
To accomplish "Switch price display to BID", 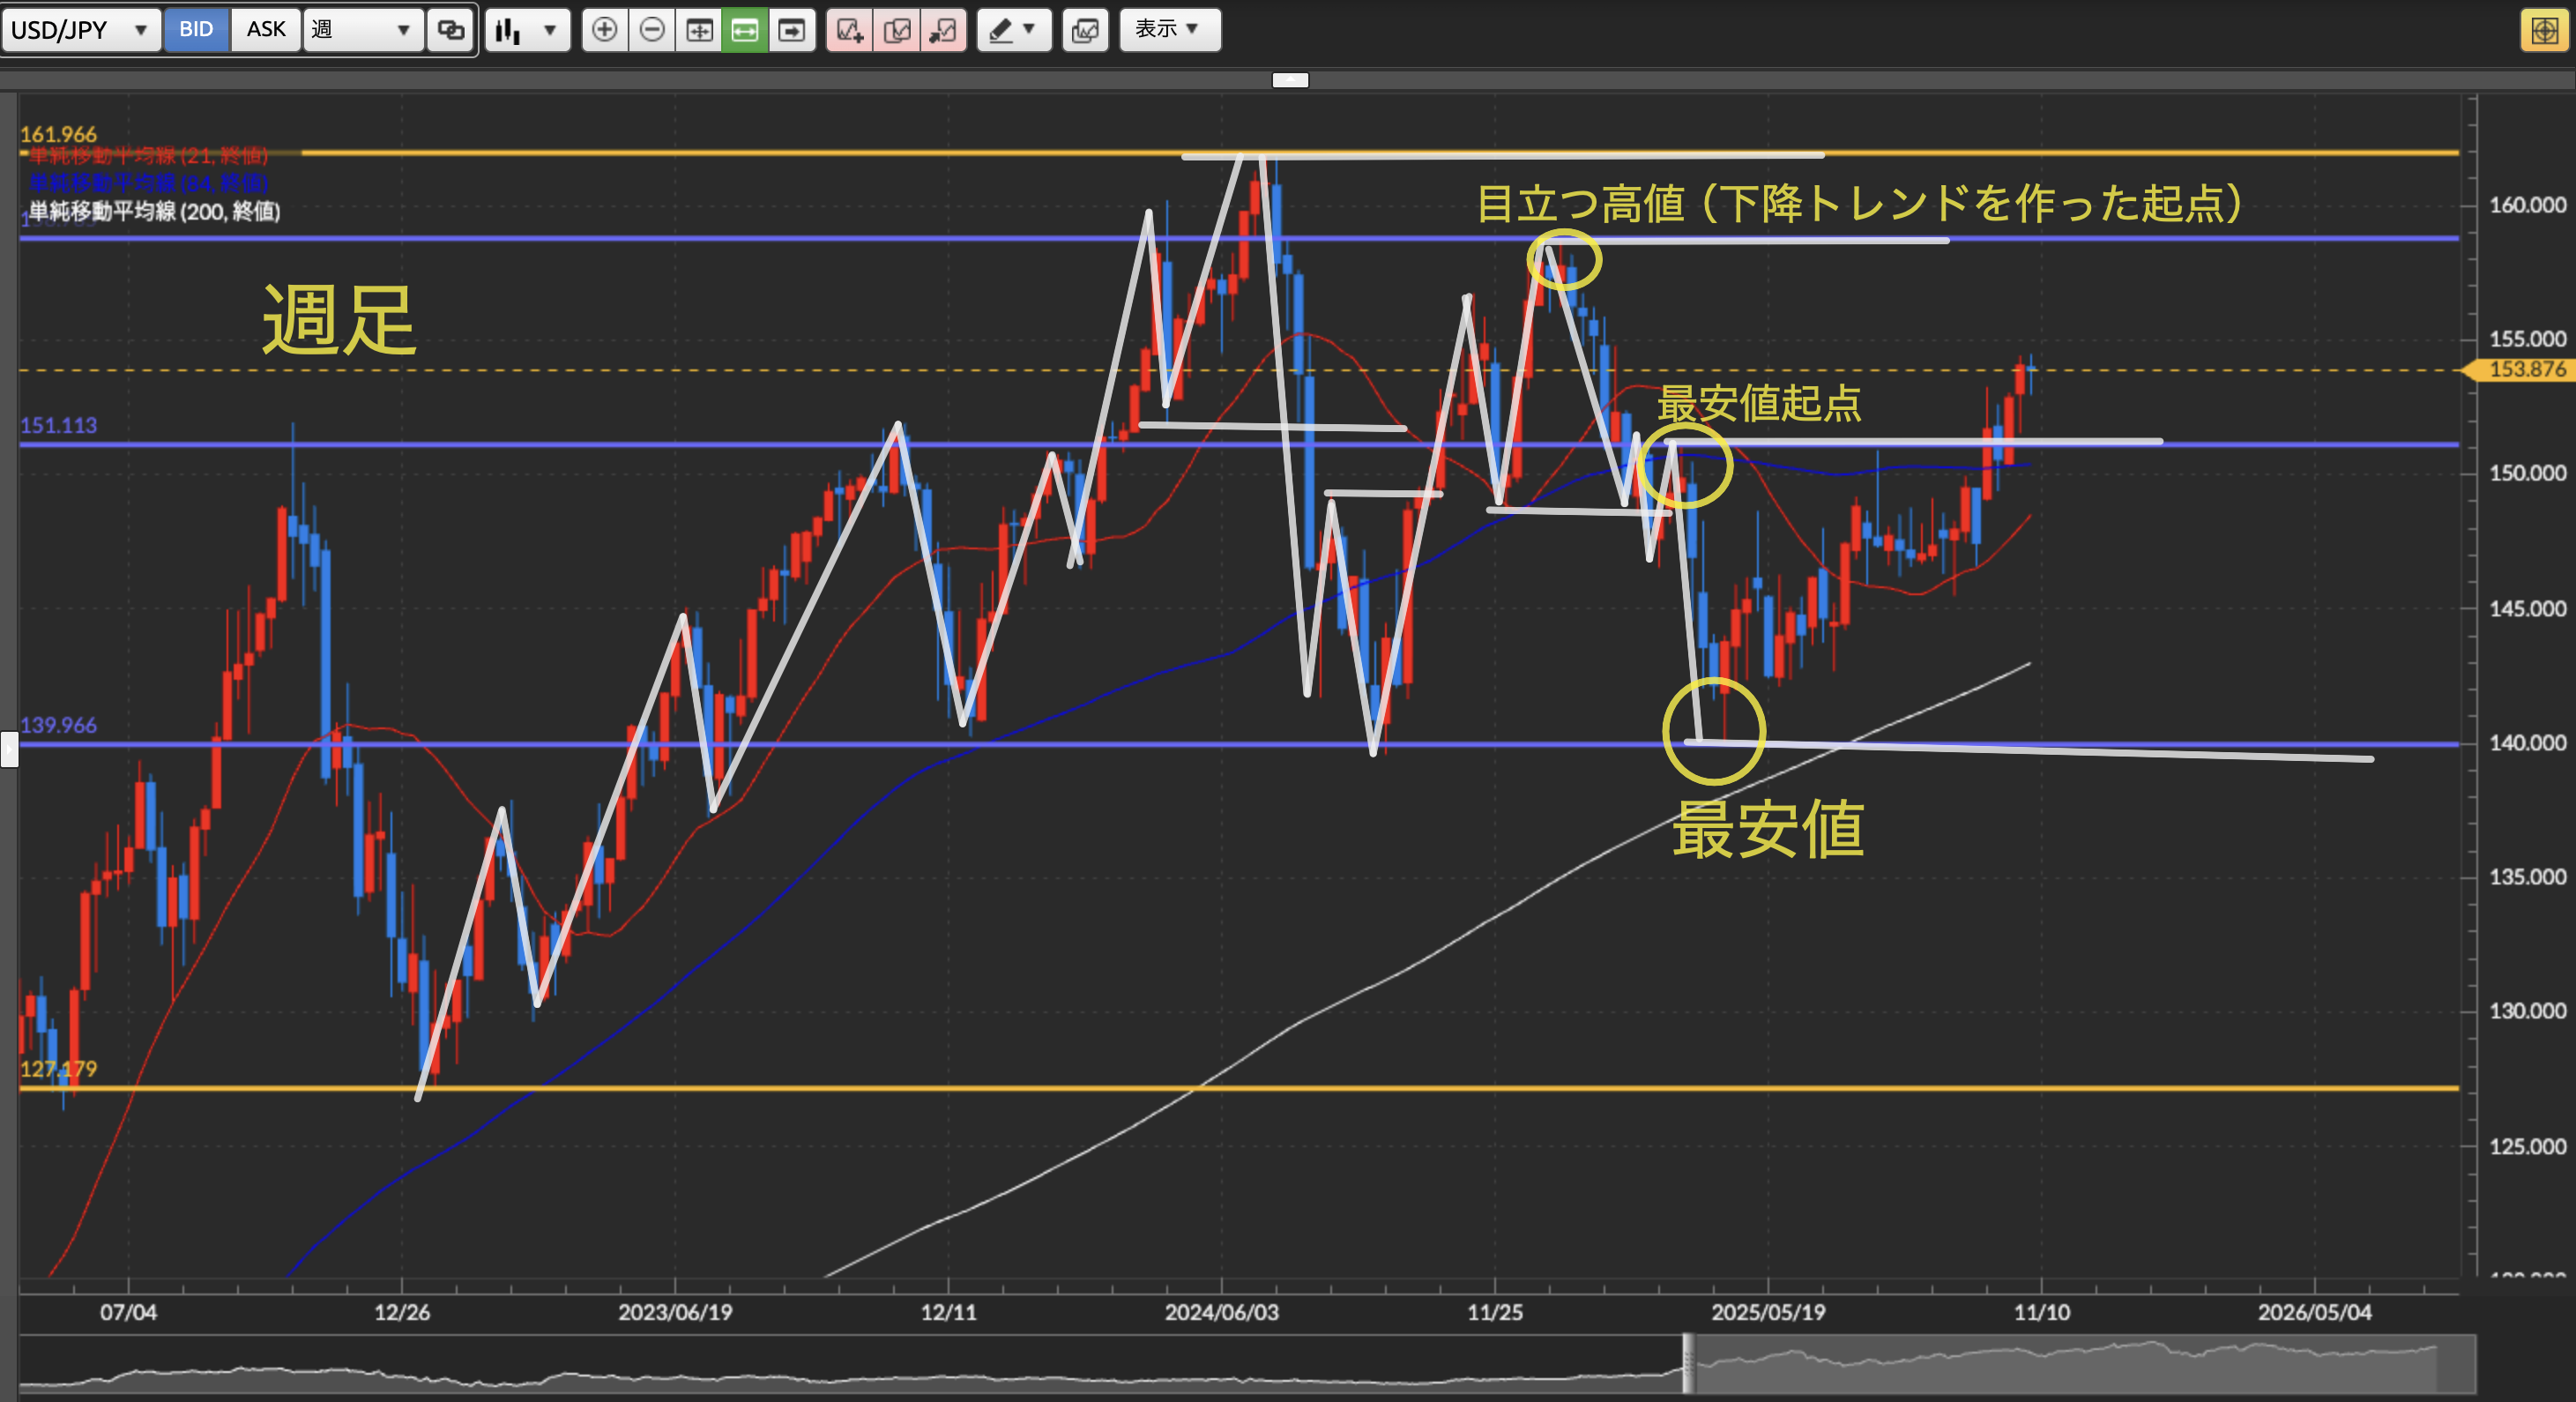I will point(196,30).
